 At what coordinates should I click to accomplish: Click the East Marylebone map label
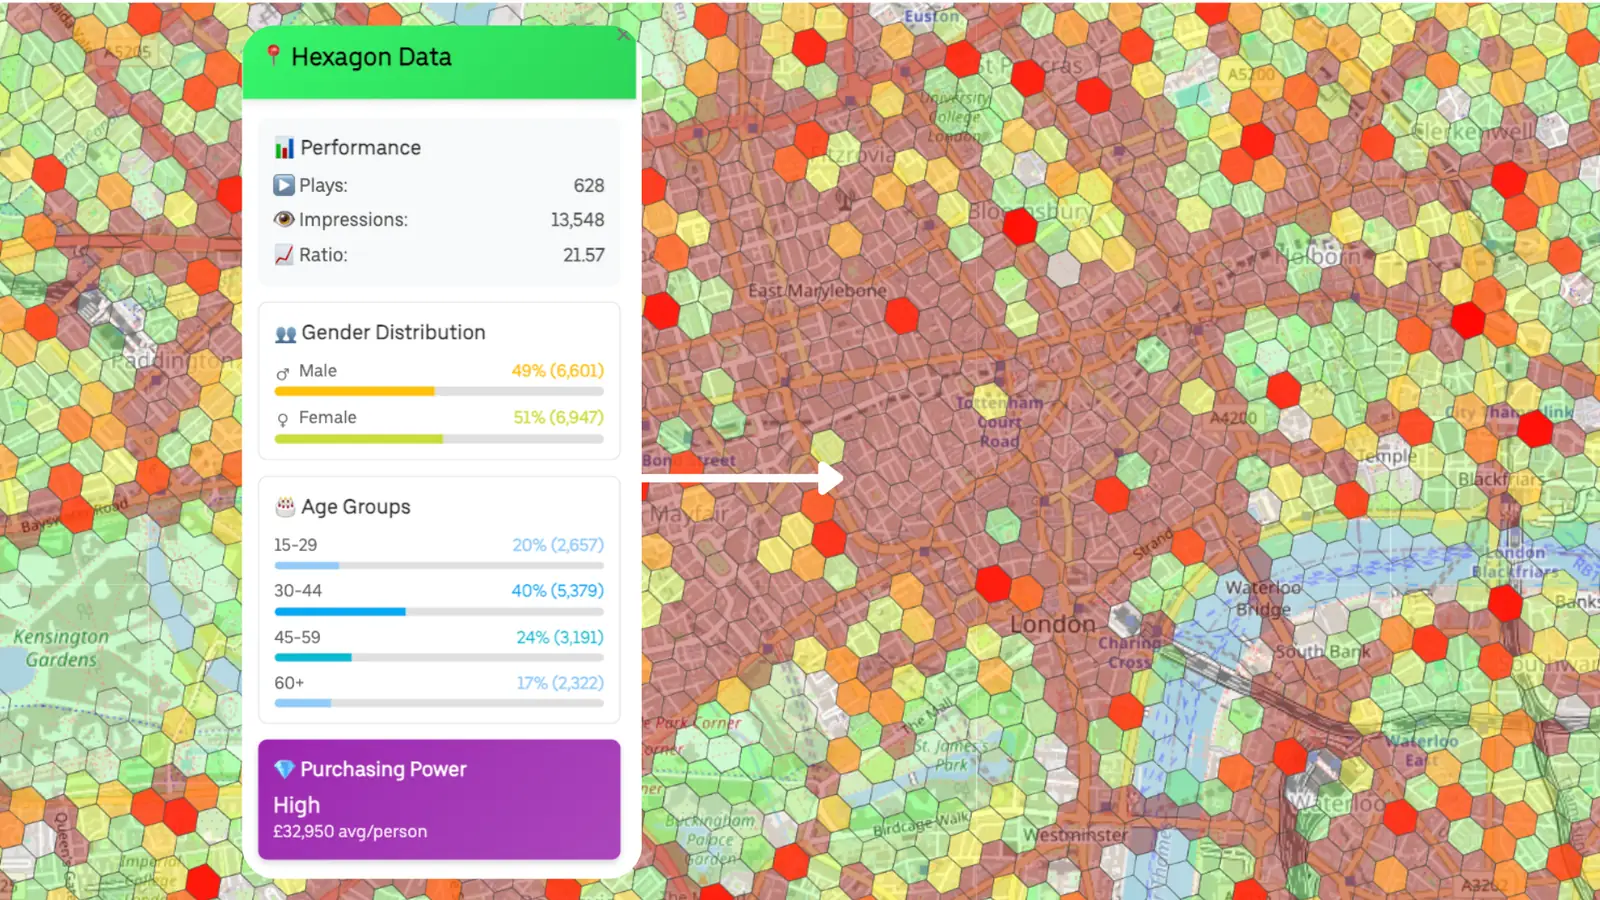[x=817, y=291]
